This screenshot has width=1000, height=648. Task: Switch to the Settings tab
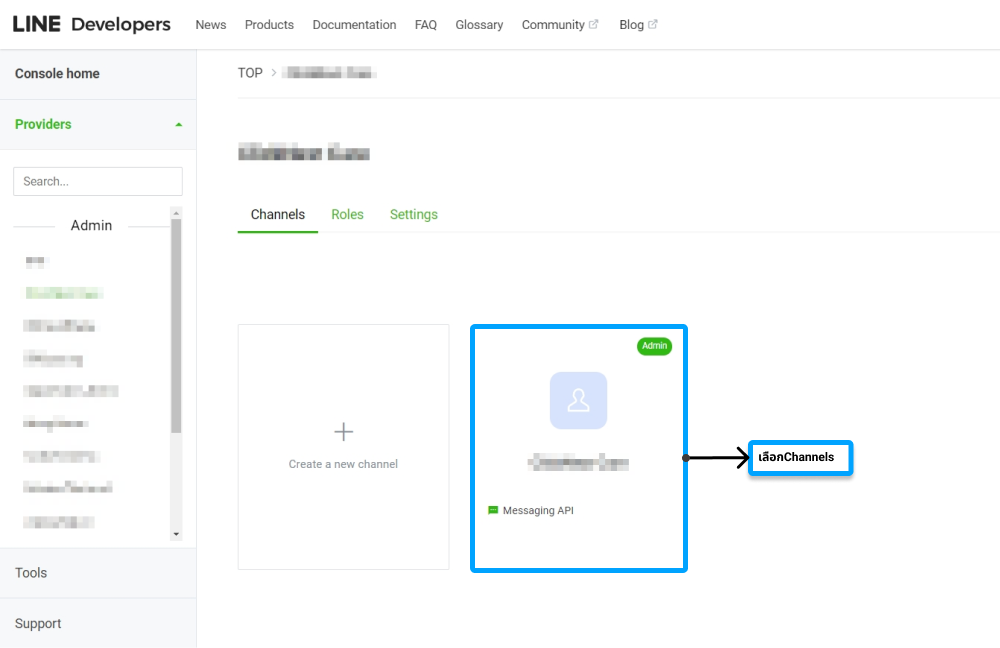pos(413,214)
